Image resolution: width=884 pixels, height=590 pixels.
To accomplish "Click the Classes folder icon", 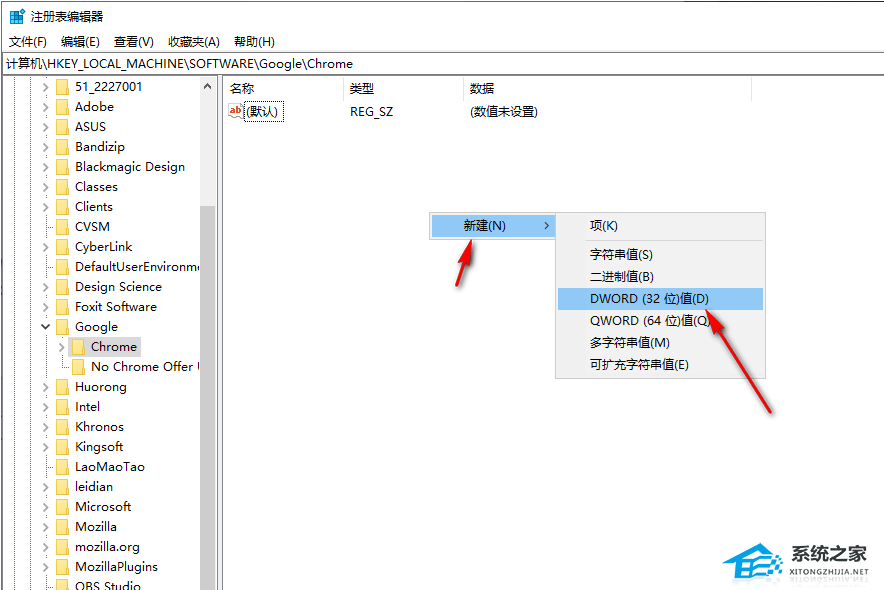I will click(x=63, y=187).
